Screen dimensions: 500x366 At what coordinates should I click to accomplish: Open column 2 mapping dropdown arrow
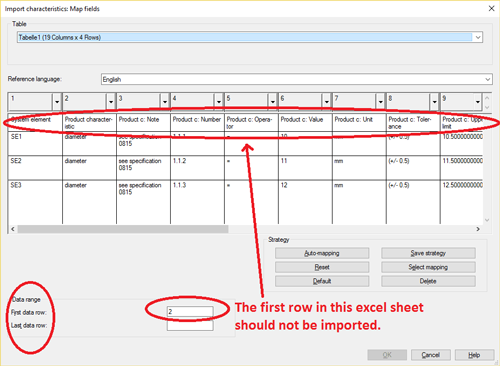point(111,101)
